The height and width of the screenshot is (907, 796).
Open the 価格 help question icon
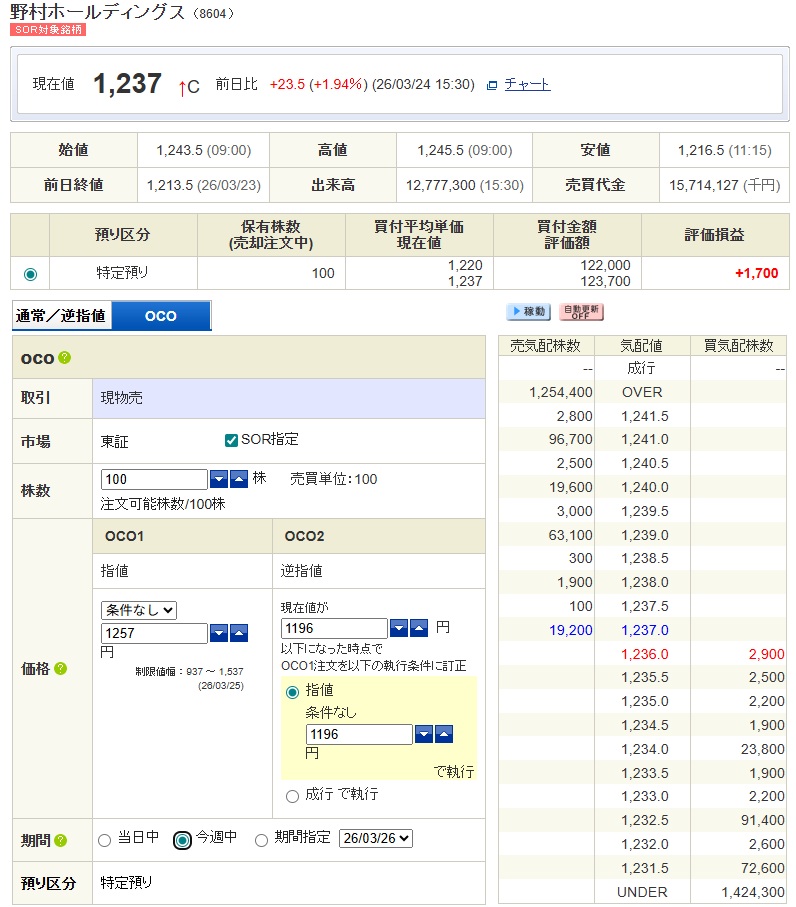pyautogui.click(x=61, y=669)
